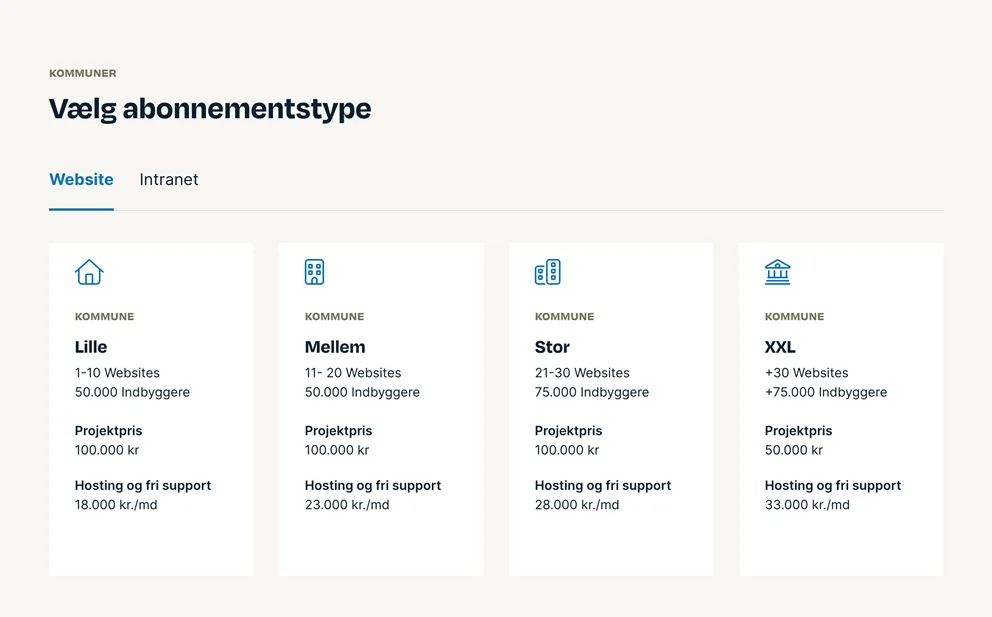Viewport: 992px width, 617px height.
Task: Select the '11- 20 Websites' text
Action: [353, 373]
